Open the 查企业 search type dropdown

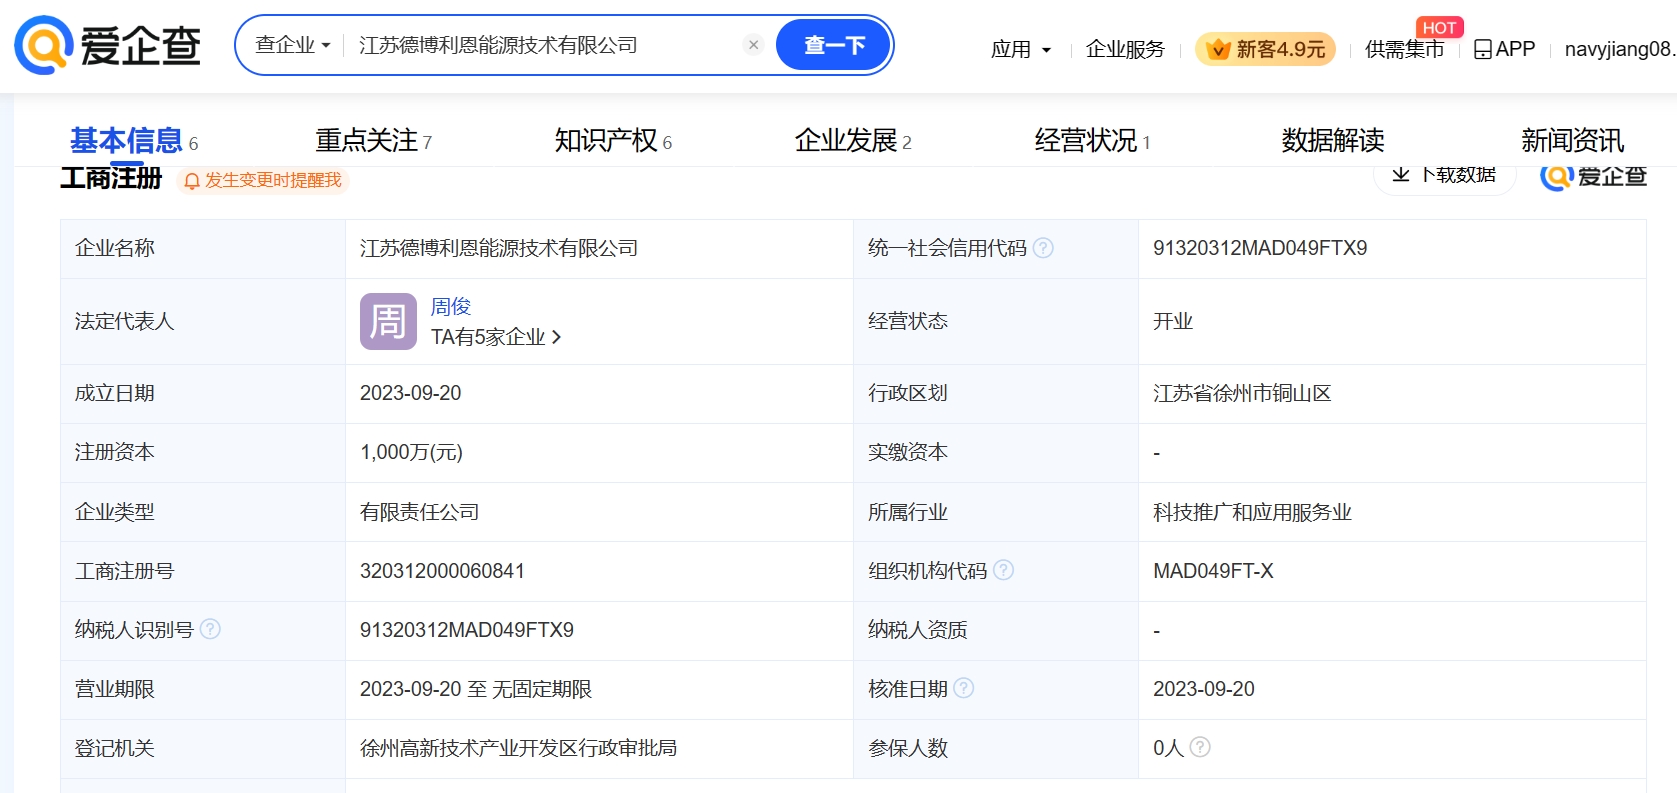click(x=292, y=45)
